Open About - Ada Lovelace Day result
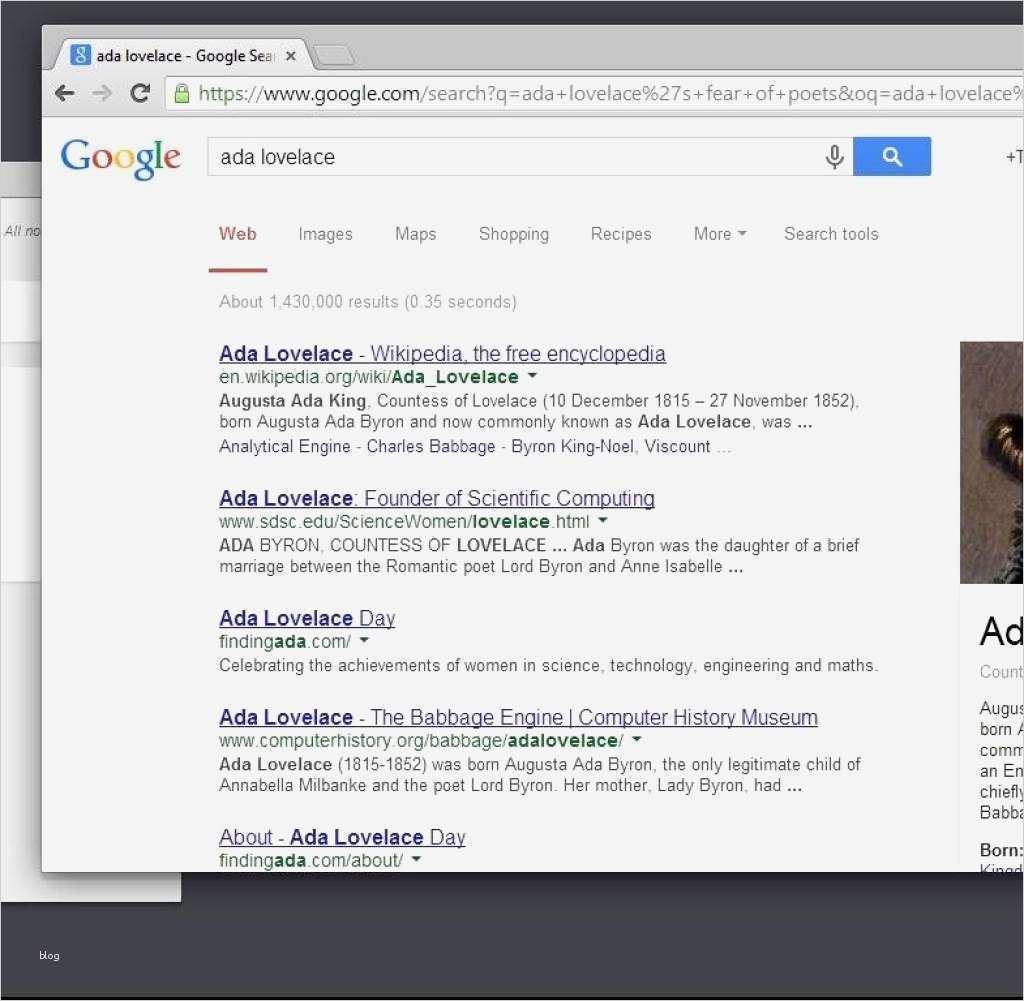This screenshot has height=1001, width=1024. point(342,838)
